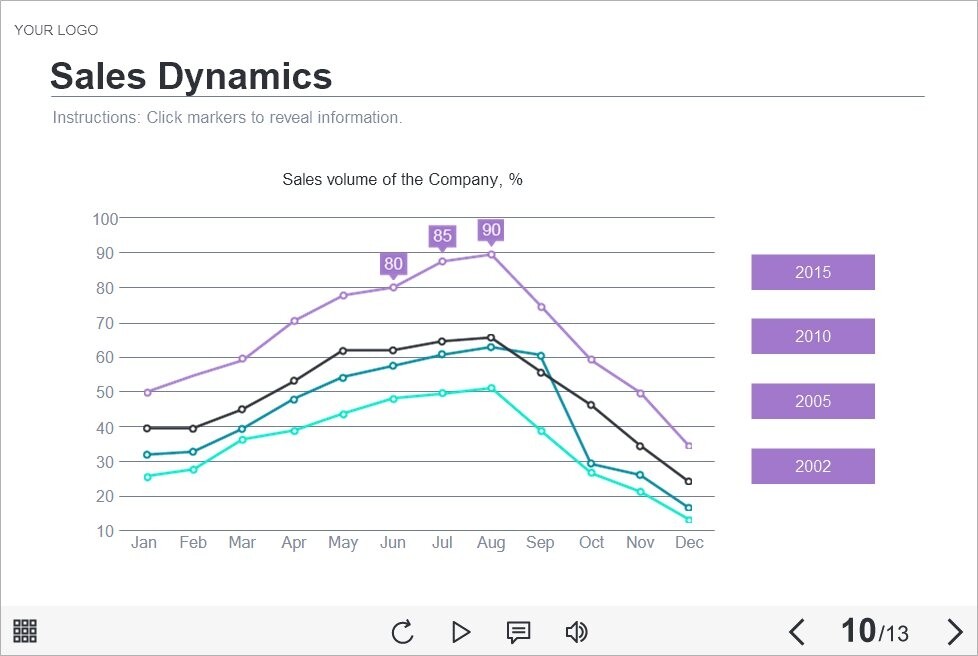
Task: Toggle the 2010 series visibility
Action: tap(812, 336)
